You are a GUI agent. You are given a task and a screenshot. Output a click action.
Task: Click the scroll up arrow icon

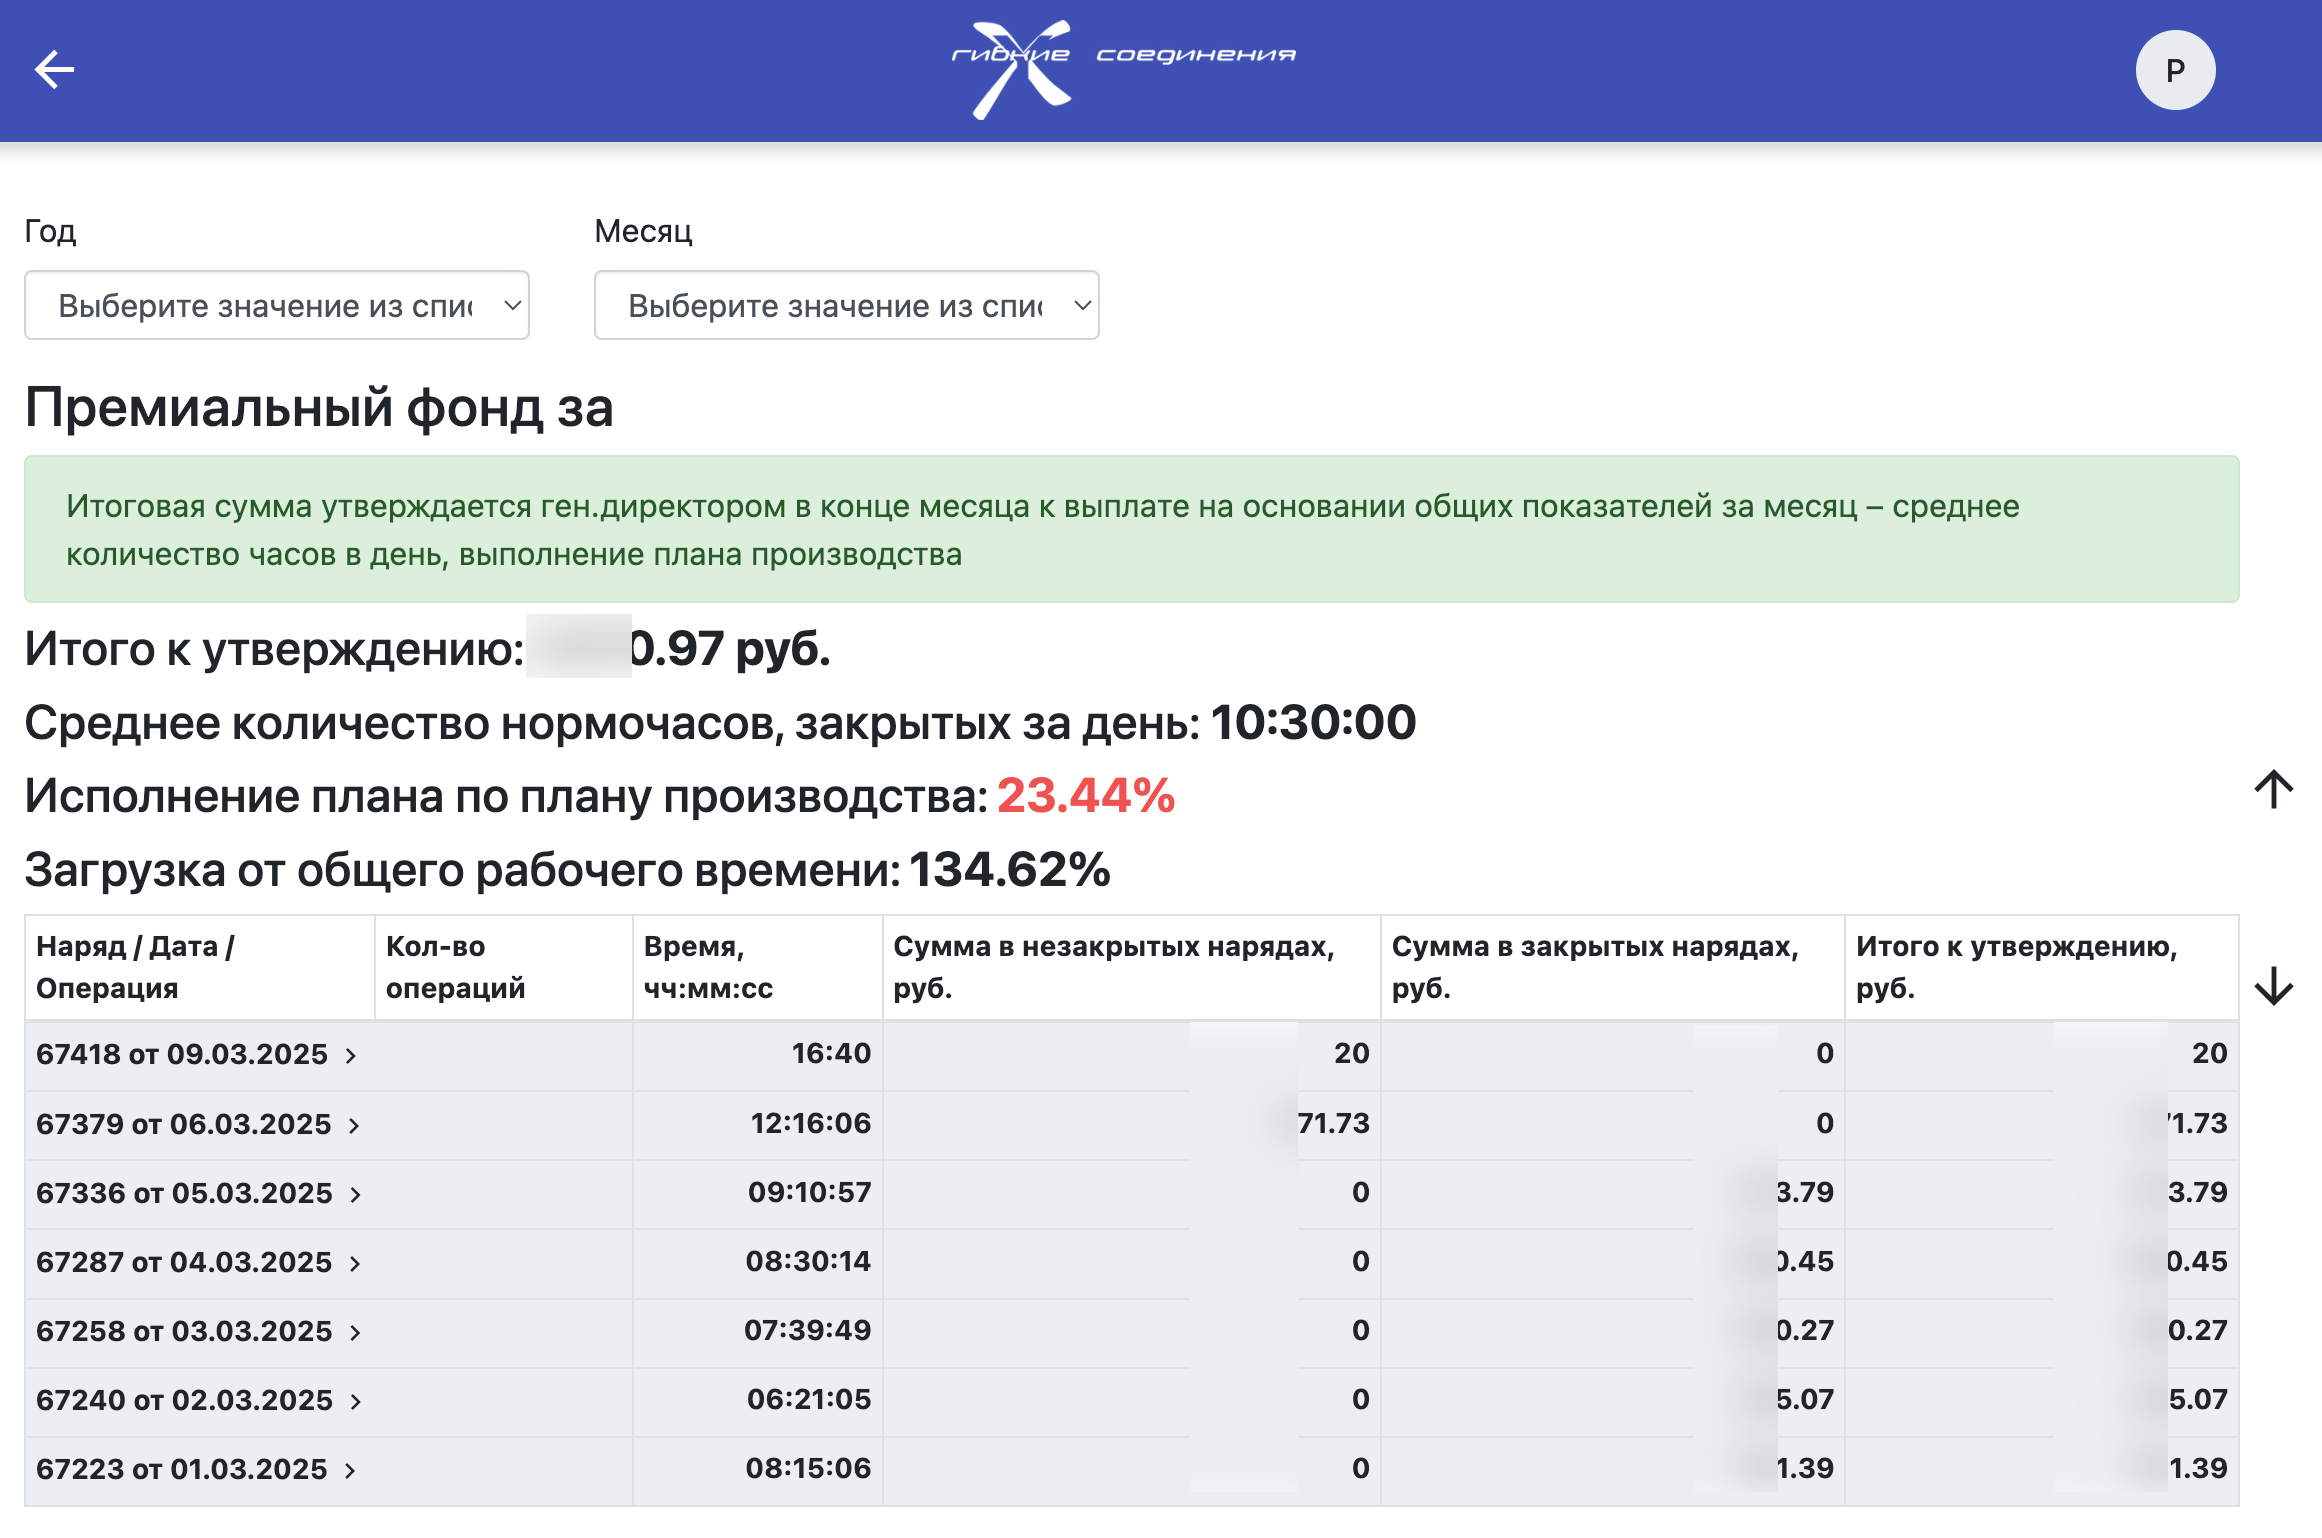[x=2272, y=789]
